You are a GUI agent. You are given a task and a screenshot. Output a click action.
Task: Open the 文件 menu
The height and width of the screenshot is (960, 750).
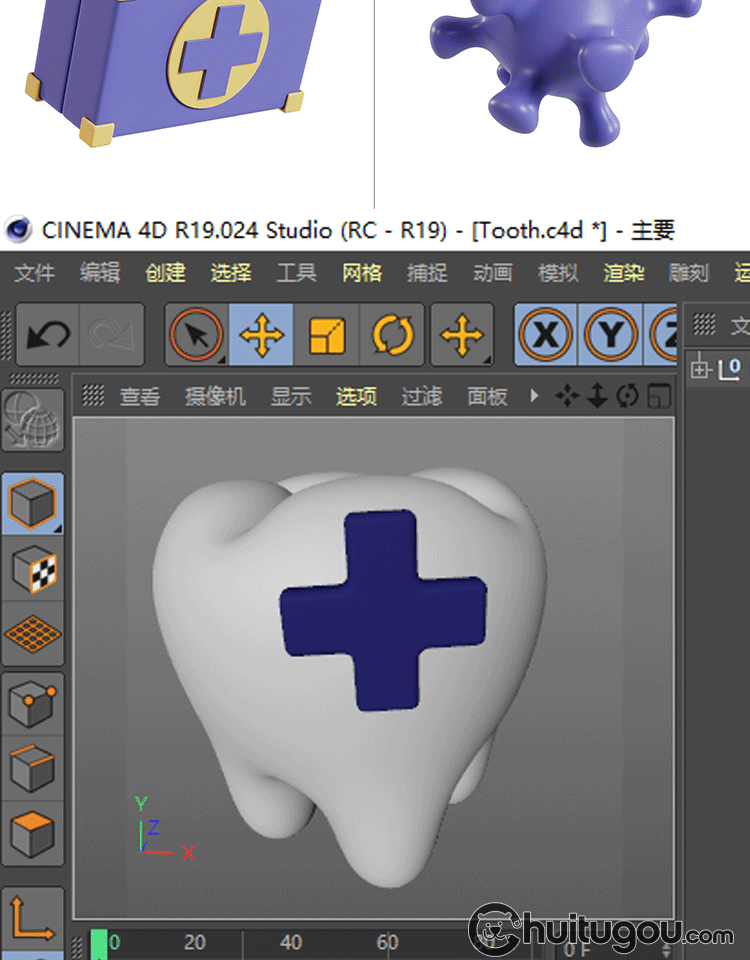[x=34, y=272]
